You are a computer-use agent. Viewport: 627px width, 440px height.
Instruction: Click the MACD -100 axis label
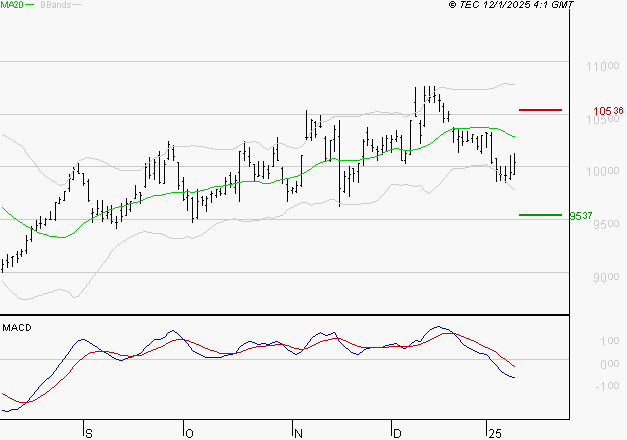pyautogui.click(x=607, y=386)
